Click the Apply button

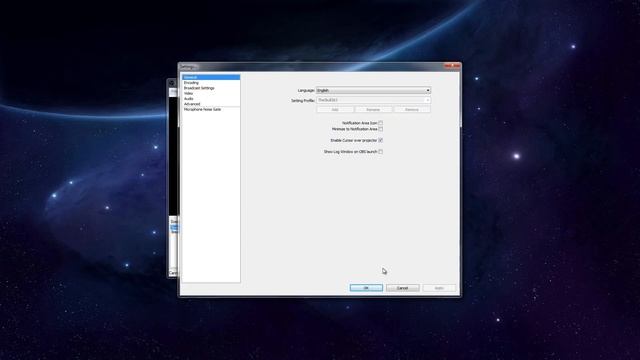(x=439, y=288)
